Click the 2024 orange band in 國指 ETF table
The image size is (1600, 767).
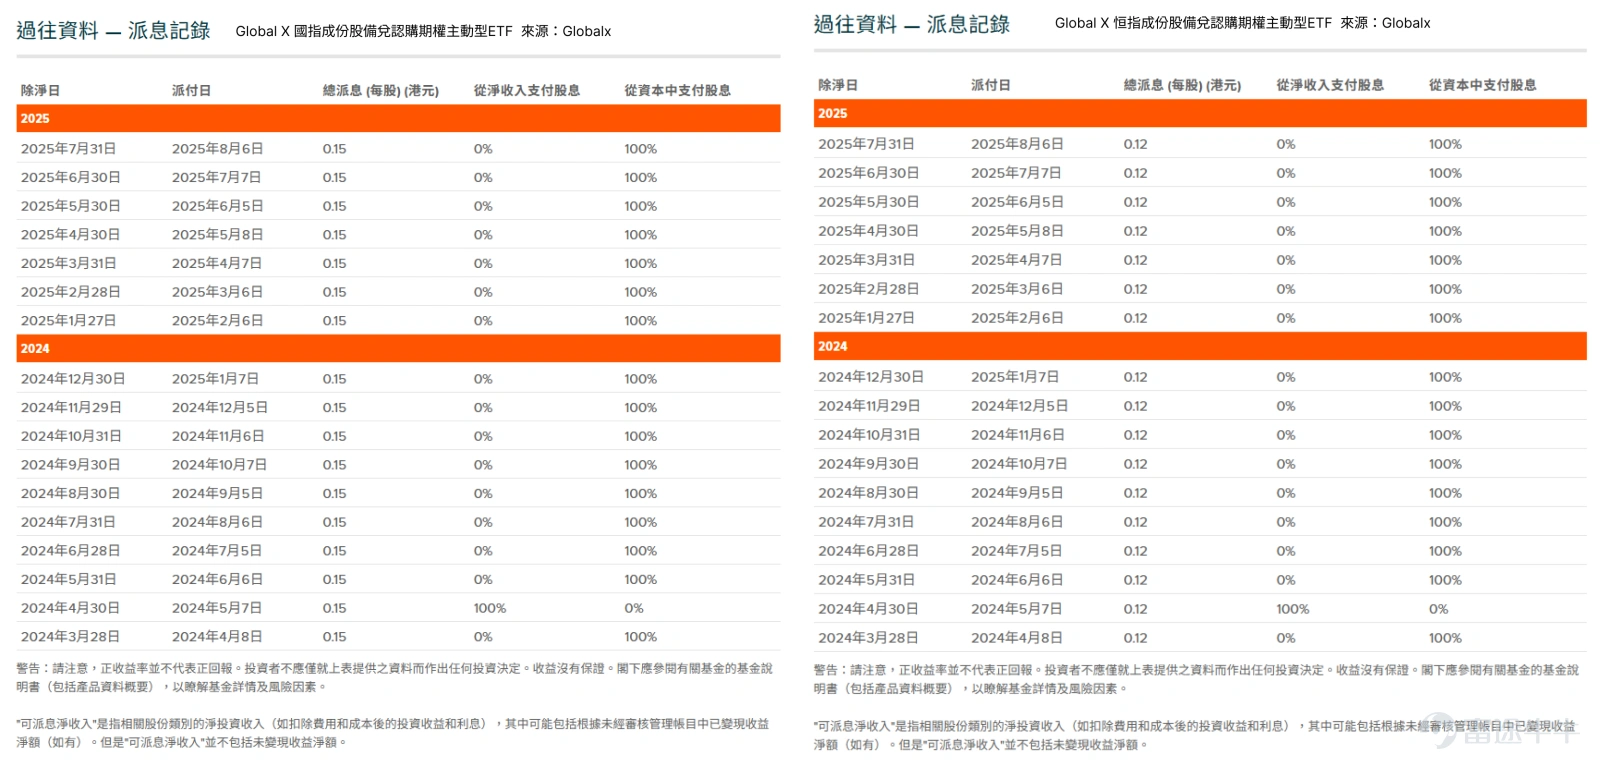pos(398,348)
